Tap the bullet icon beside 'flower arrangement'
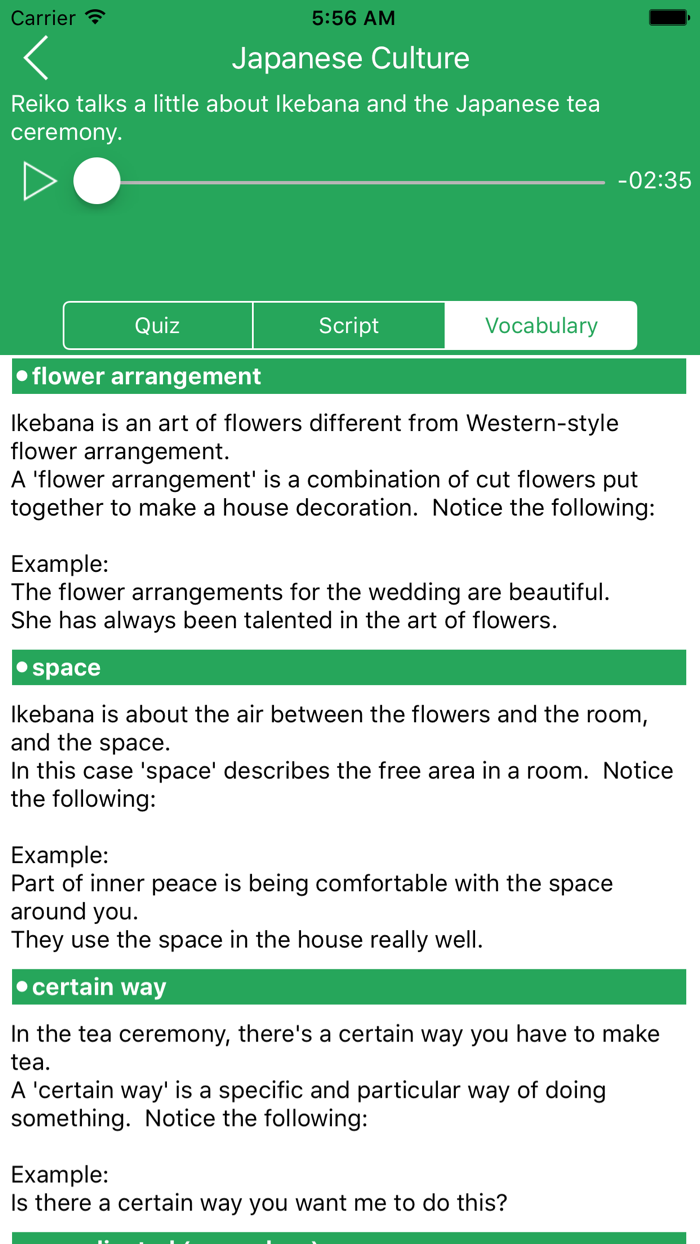Viewport: 700px width, 1244px height. [x=21, y=375]
